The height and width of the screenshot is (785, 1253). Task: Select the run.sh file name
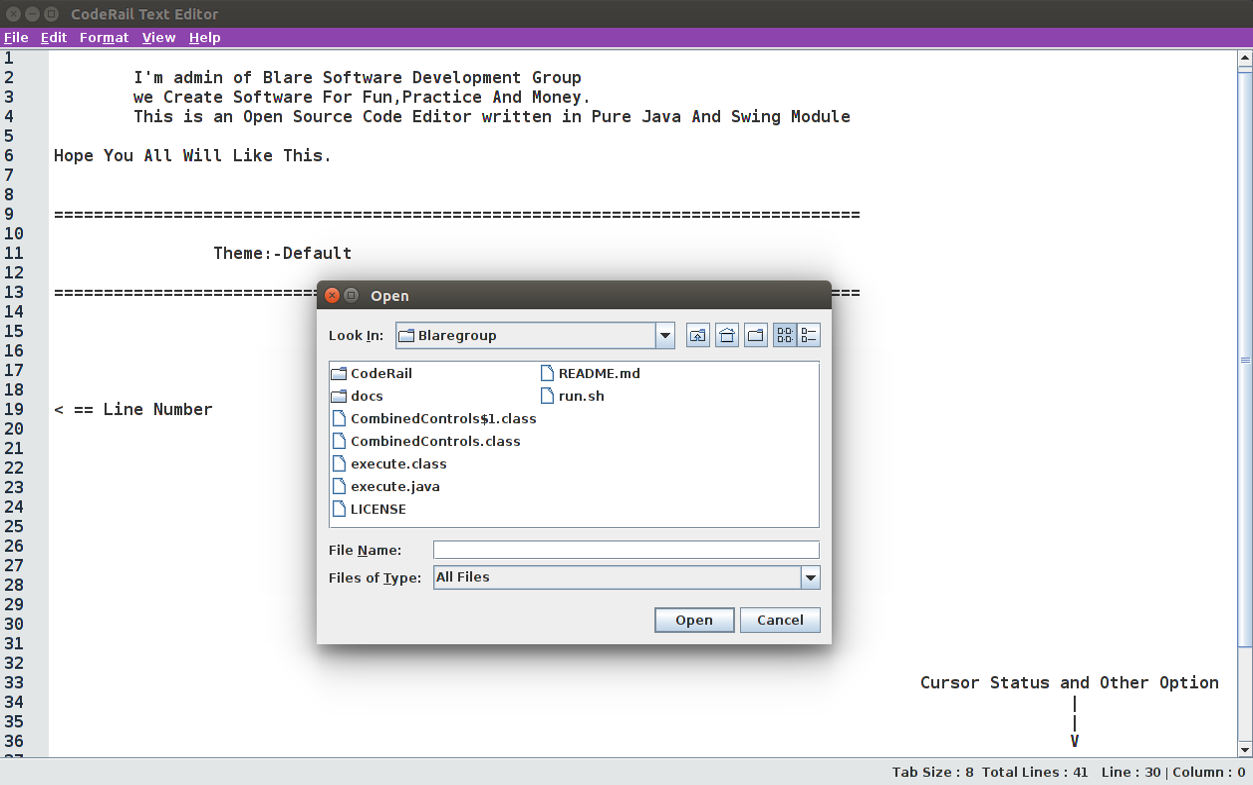coord(581,396)
